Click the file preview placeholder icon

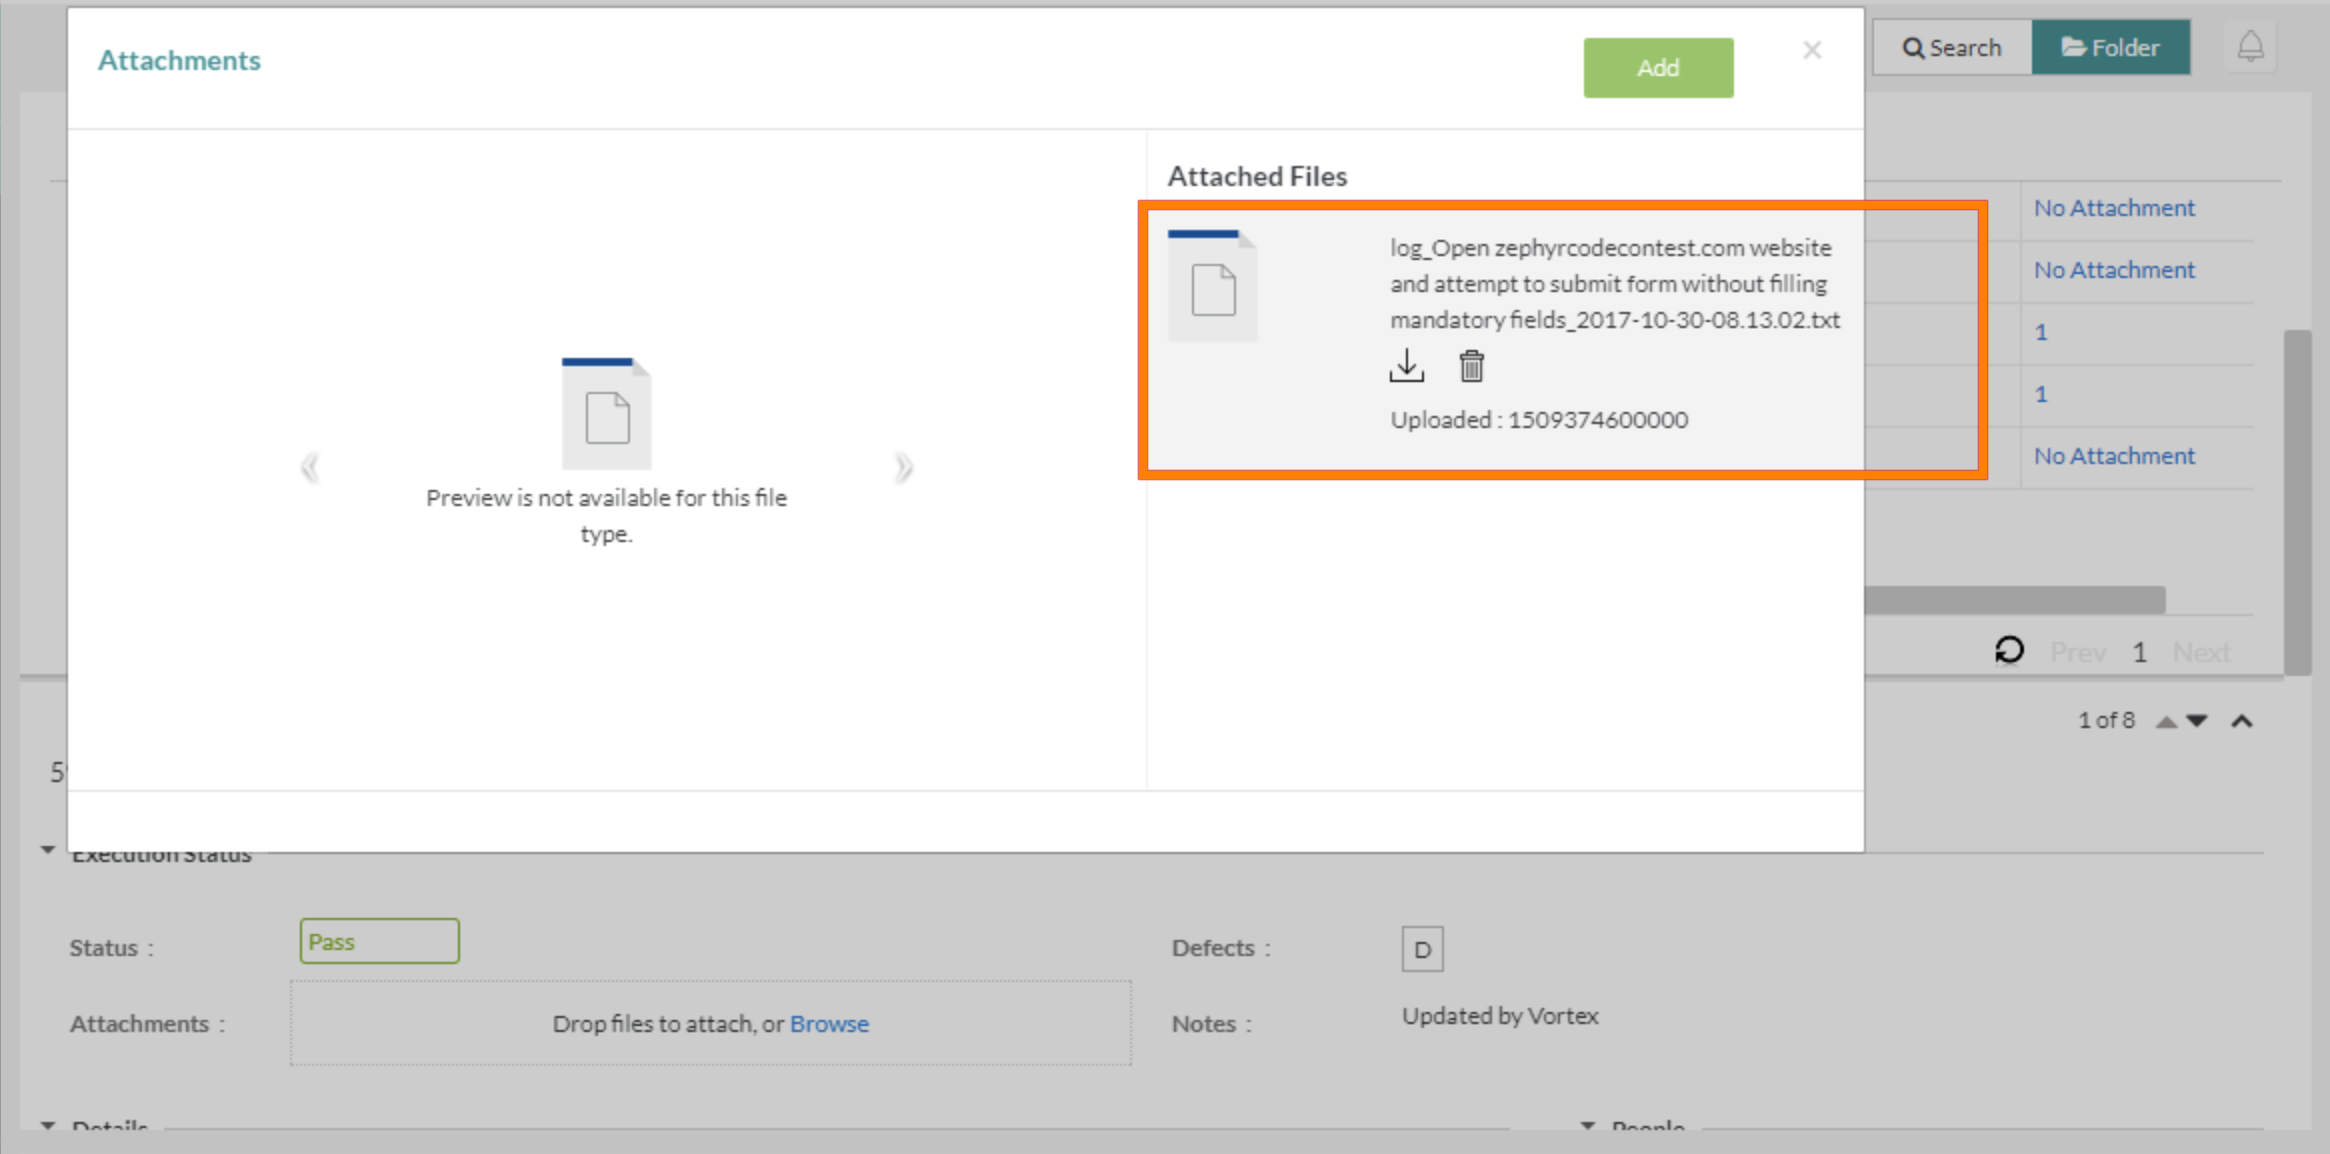606,413
